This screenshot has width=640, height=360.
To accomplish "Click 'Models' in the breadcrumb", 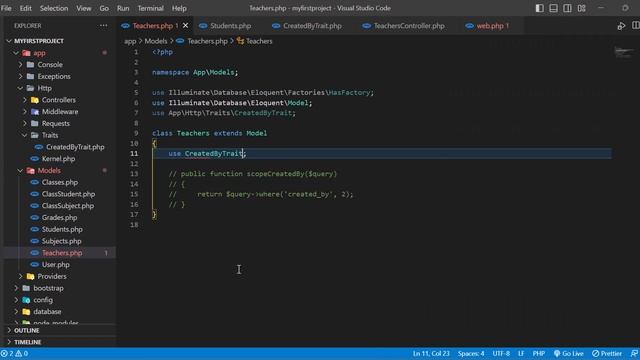I will point(156,41).
